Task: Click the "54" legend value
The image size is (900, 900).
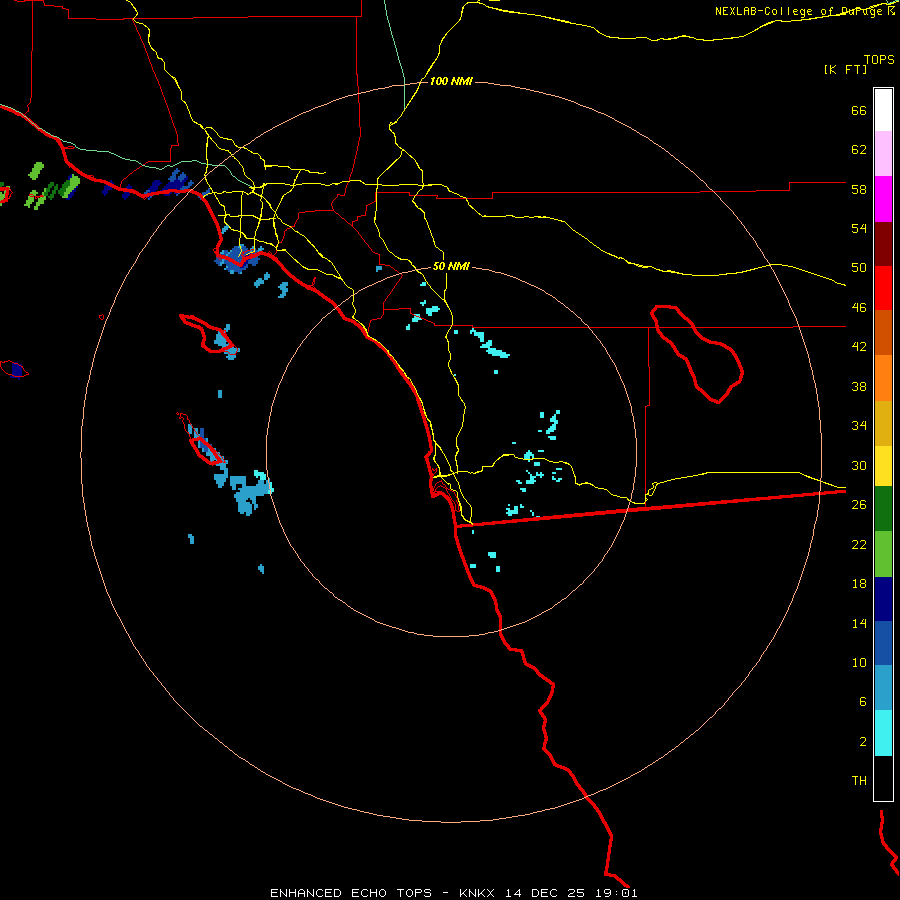Action: tap(859, 228)
